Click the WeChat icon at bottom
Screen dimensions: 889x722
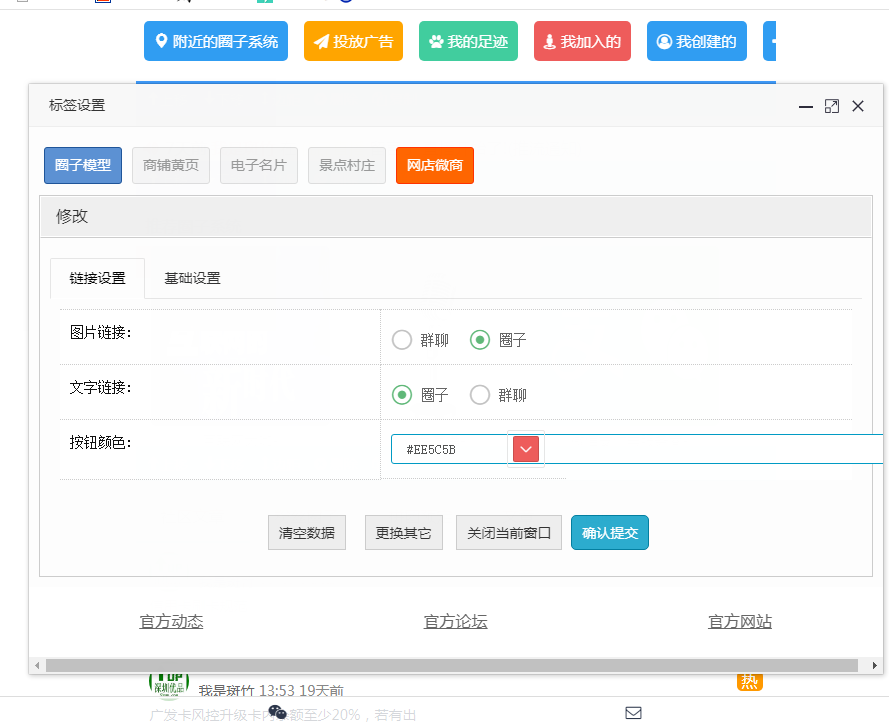tap(278, 712)
